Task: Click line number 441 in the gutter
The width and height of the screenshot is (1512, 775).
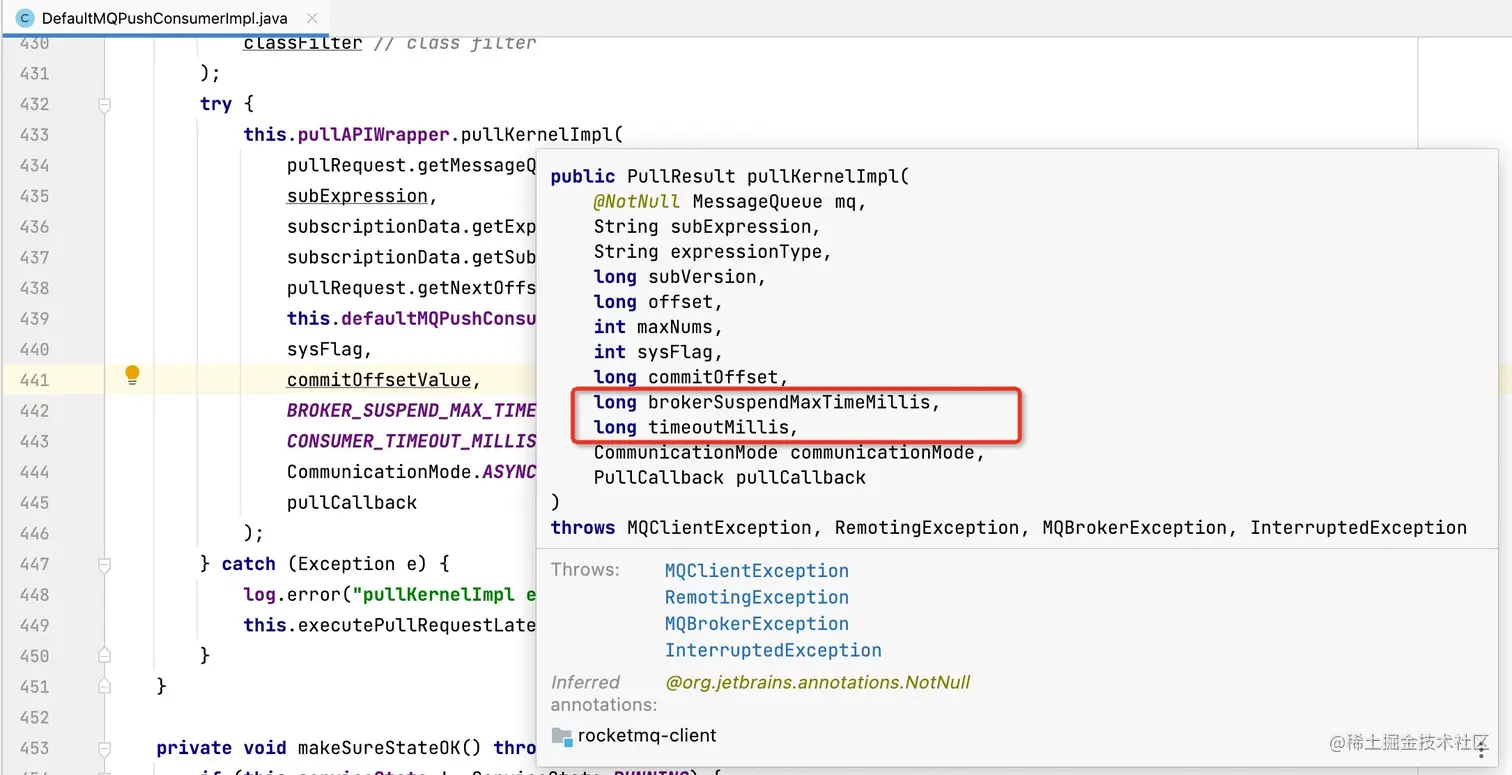Action: pos(34,380)
